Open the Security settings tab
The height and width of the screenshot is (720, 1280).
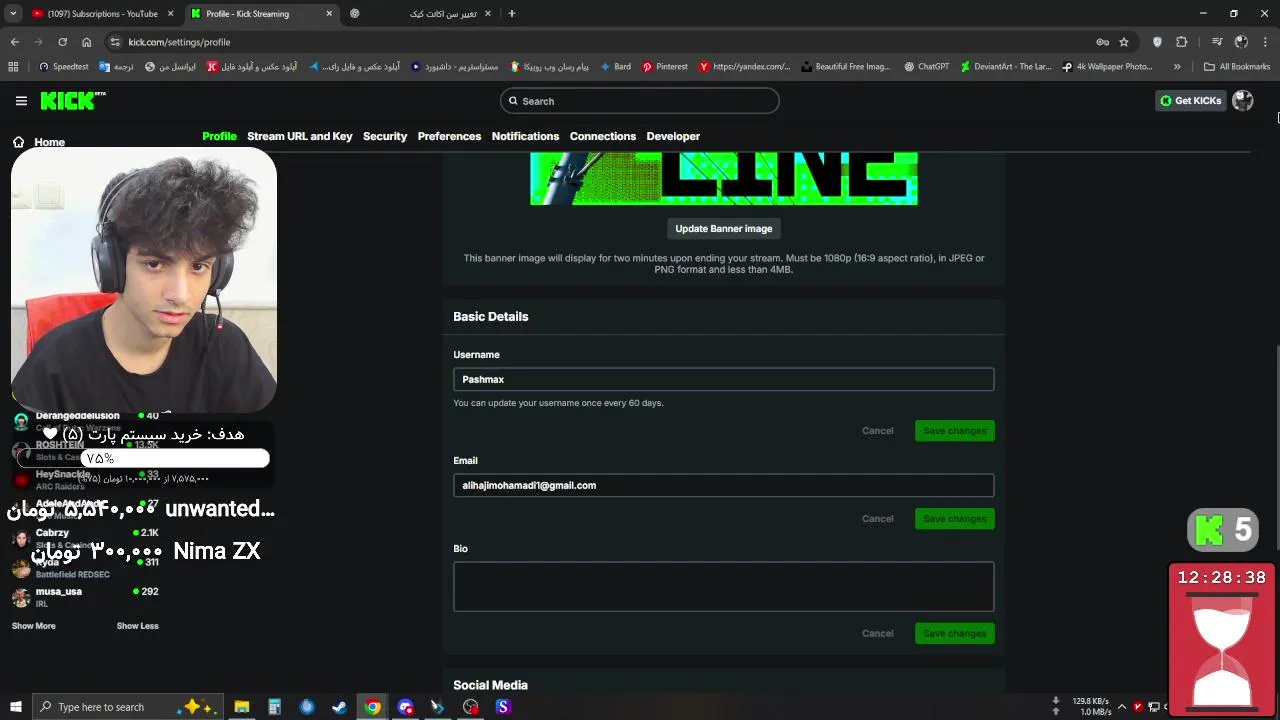click(x=385, y=136)
